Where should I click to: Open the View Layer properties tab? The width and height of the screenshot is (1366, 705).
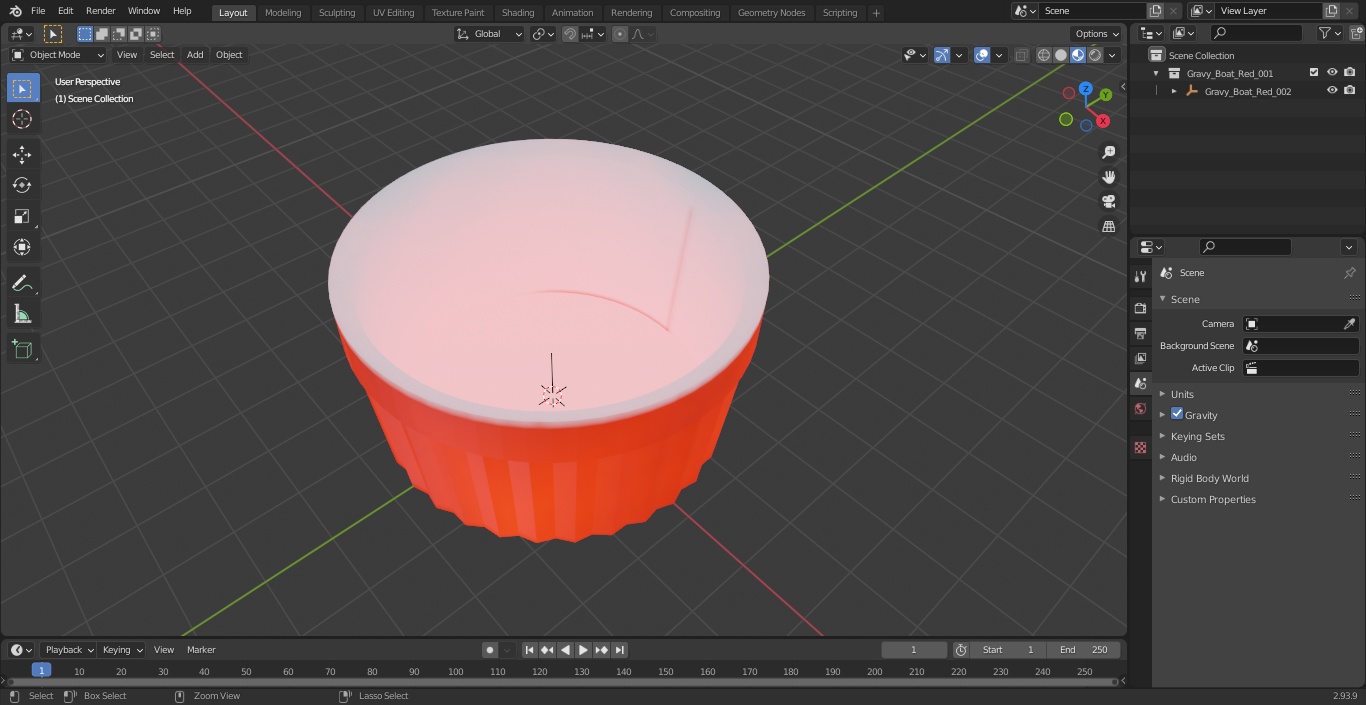point(1140,358)
